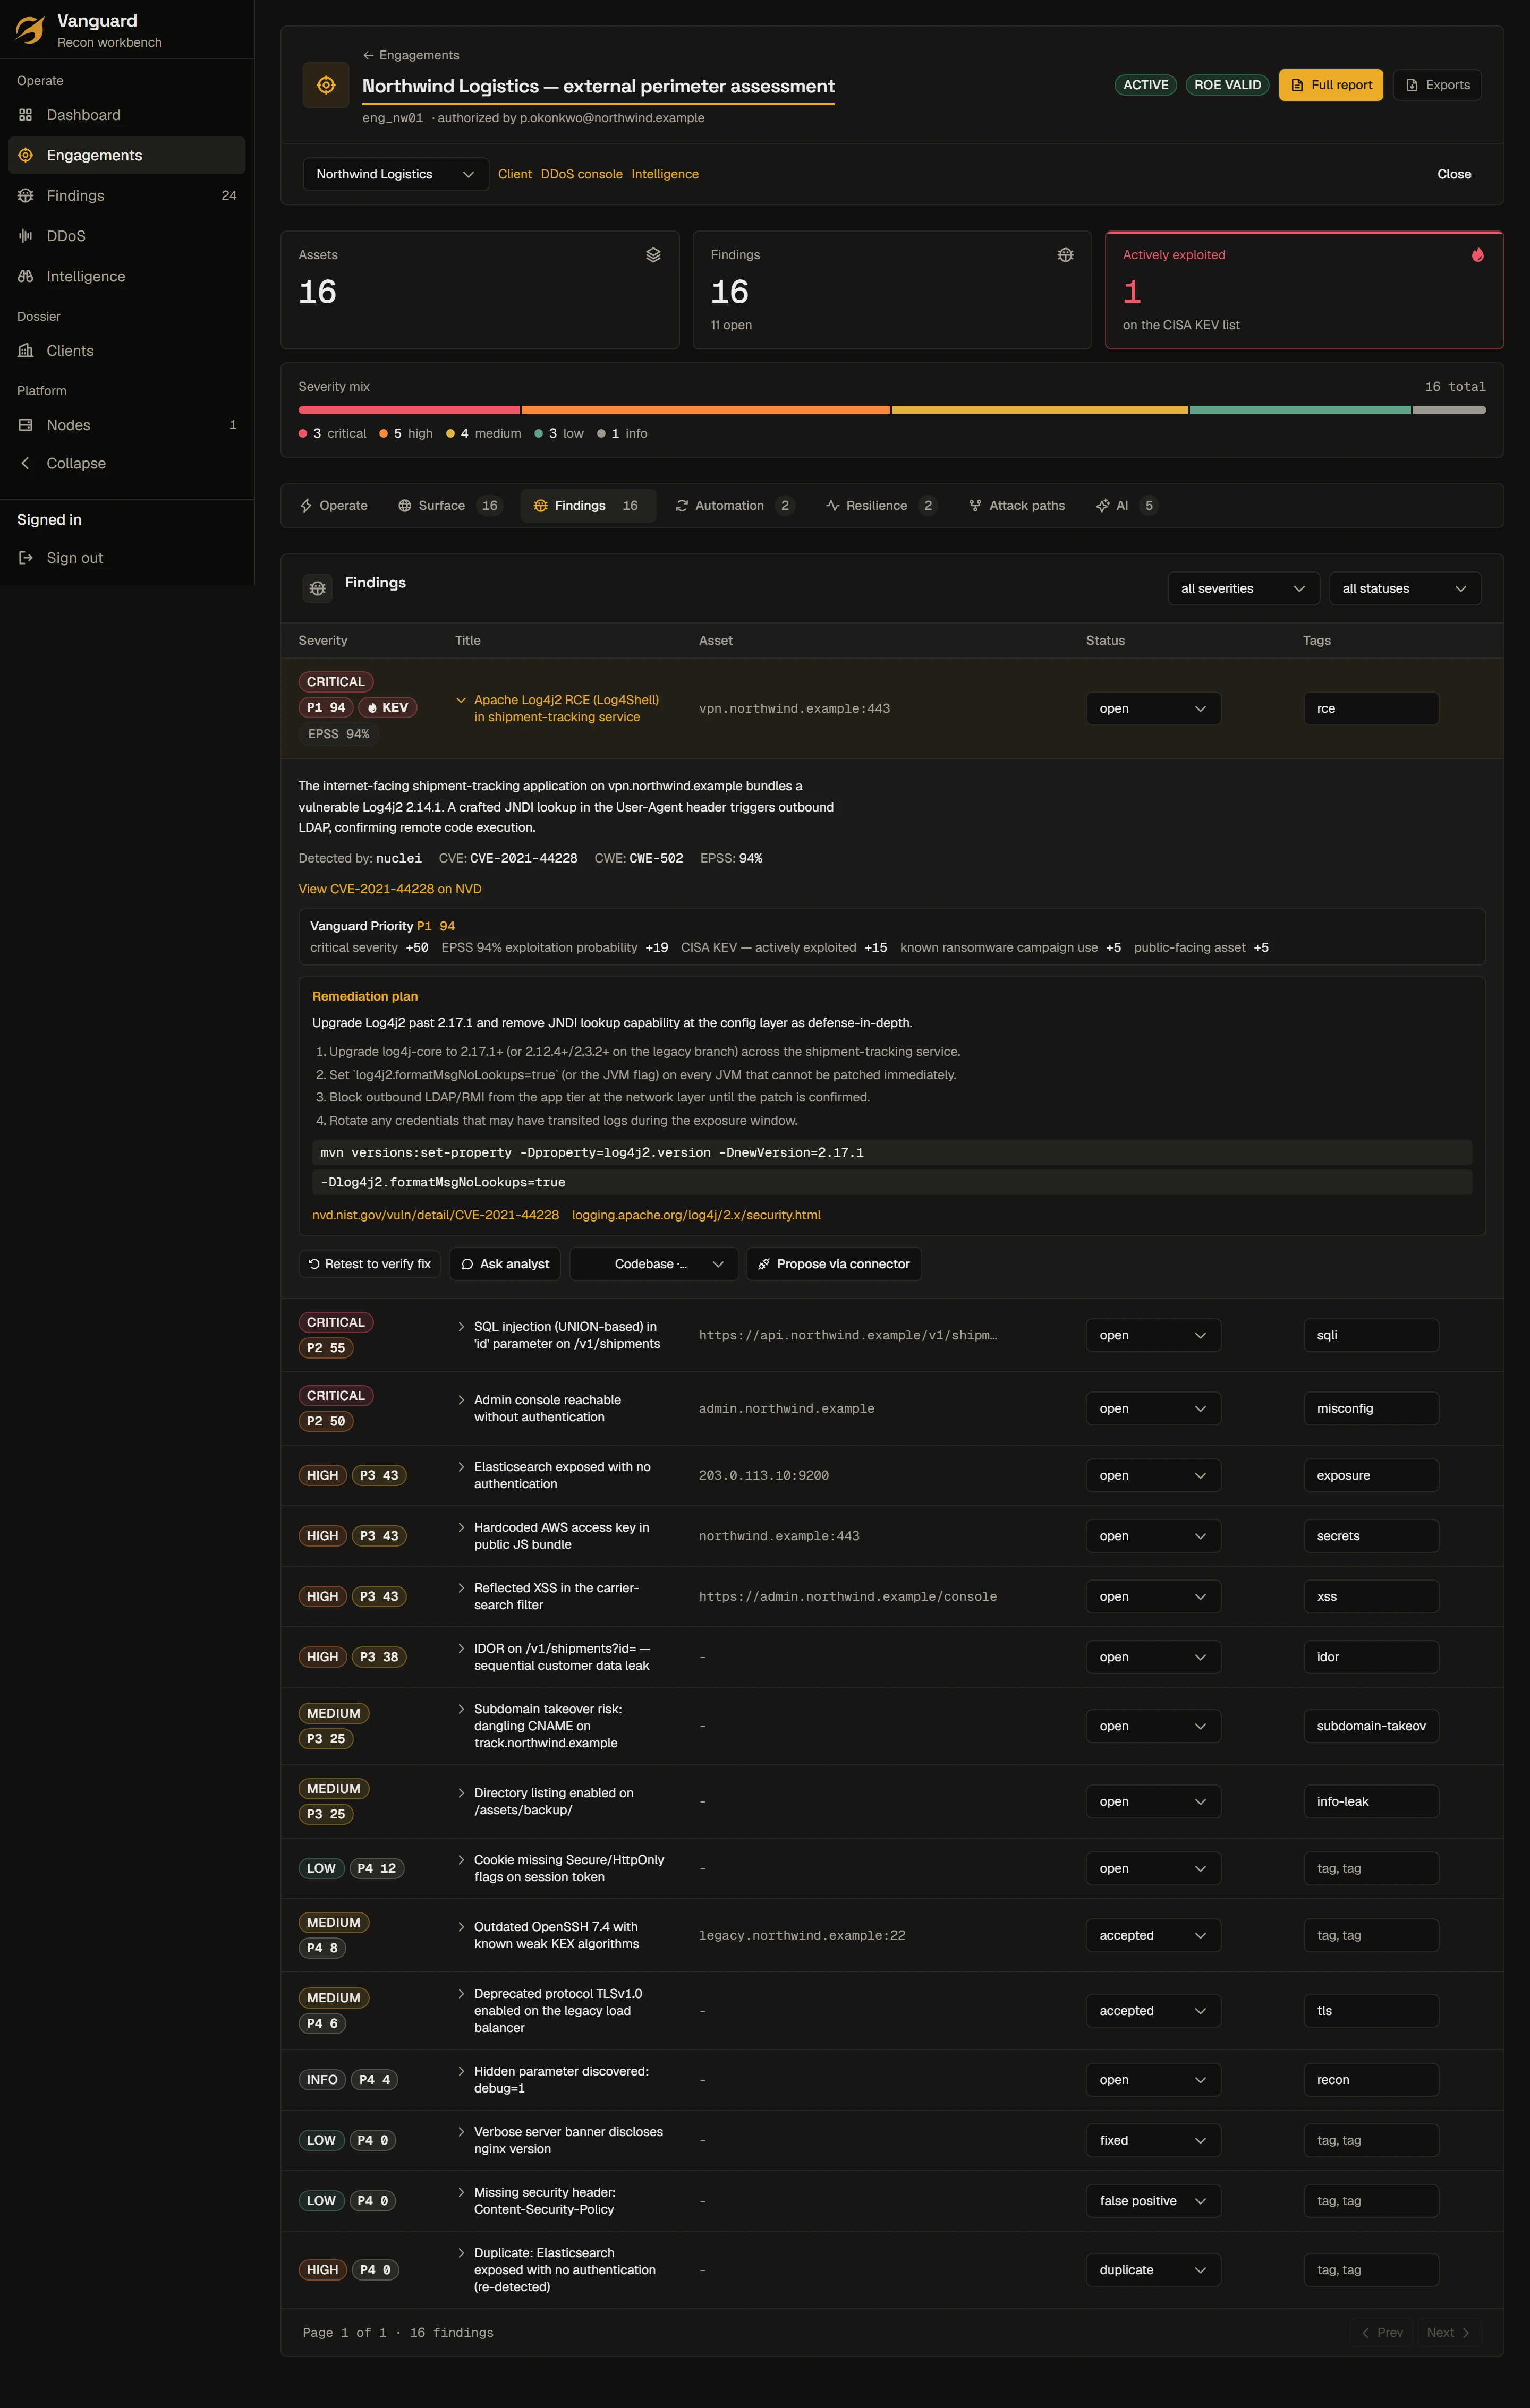The width and height of the screenshot is (1530, 2408).
Task: Click the engagement target icon beside the title
Action: [326, 85]
